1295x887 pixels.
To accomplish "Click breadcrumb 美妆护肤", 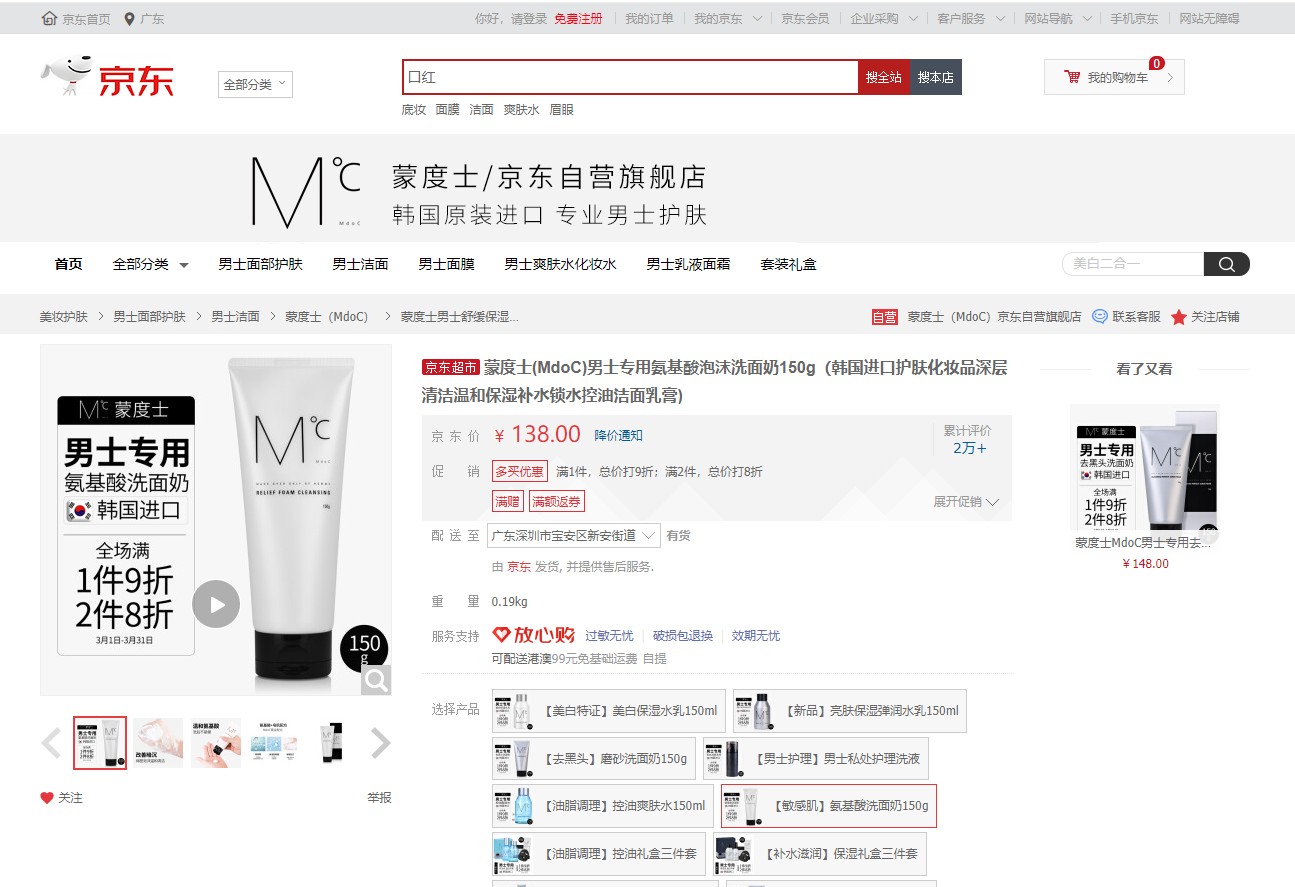I will (64, 317).
